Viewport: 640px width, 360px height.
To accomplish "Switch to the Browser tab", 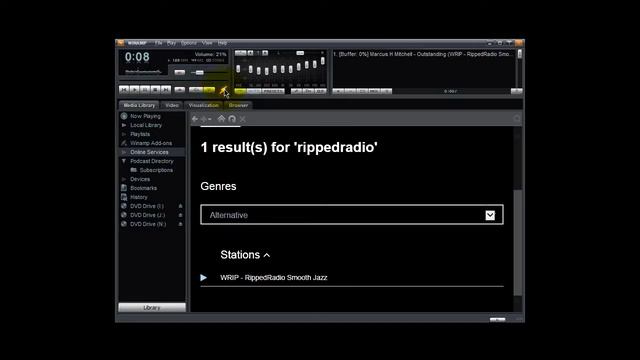I will (x=238, y=105).
